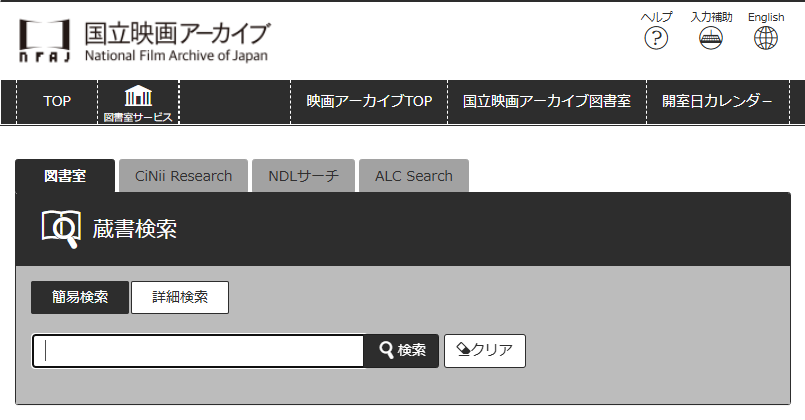The image size is (805, 420).
Task: Switch to 詳細検索 advanced search mode
Action: click(x=180, y=297)
